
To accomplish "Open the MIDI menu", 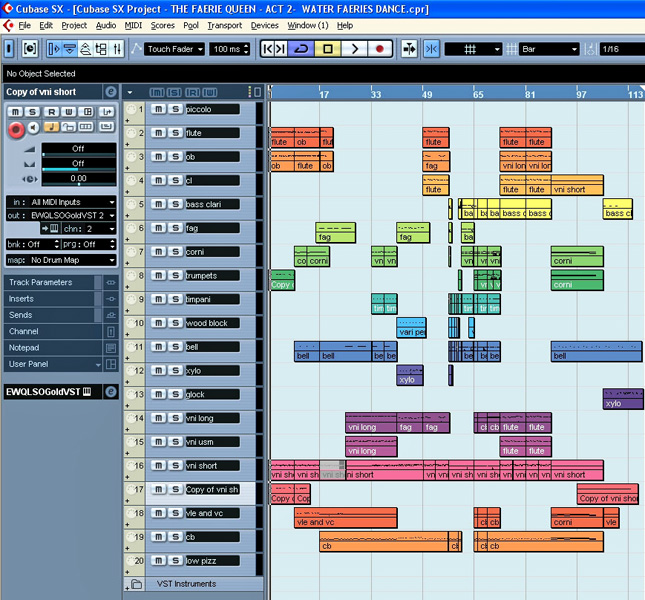I will pos(133,25).
